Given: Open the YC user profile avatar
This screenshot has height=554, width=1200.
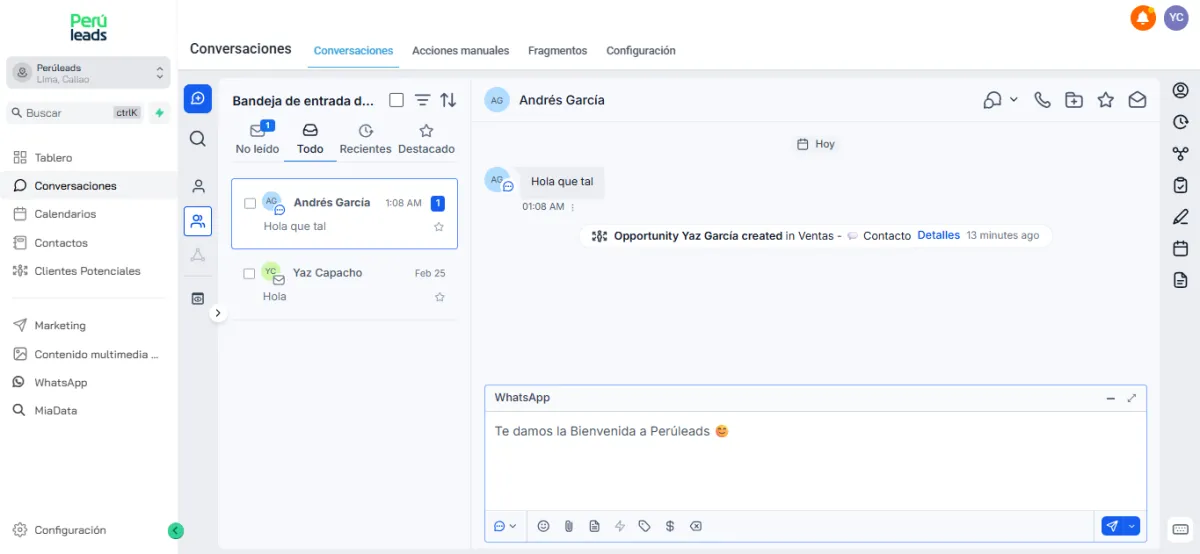Looking at the screenshot, I should 1176,18.
